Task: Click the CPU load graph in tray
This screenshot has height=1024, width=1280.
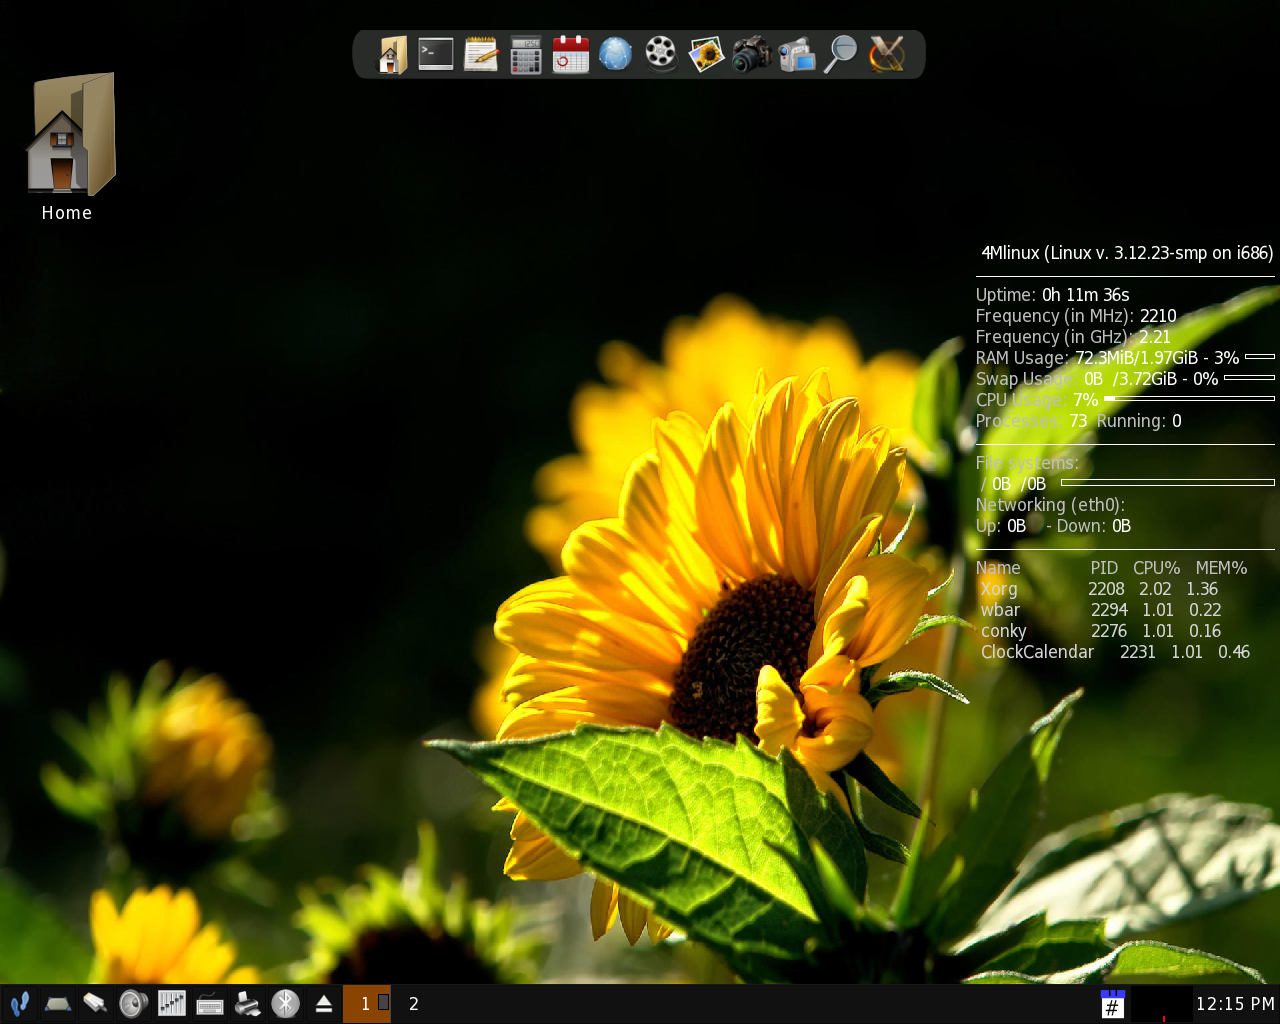Action: pos(1160,1004)
